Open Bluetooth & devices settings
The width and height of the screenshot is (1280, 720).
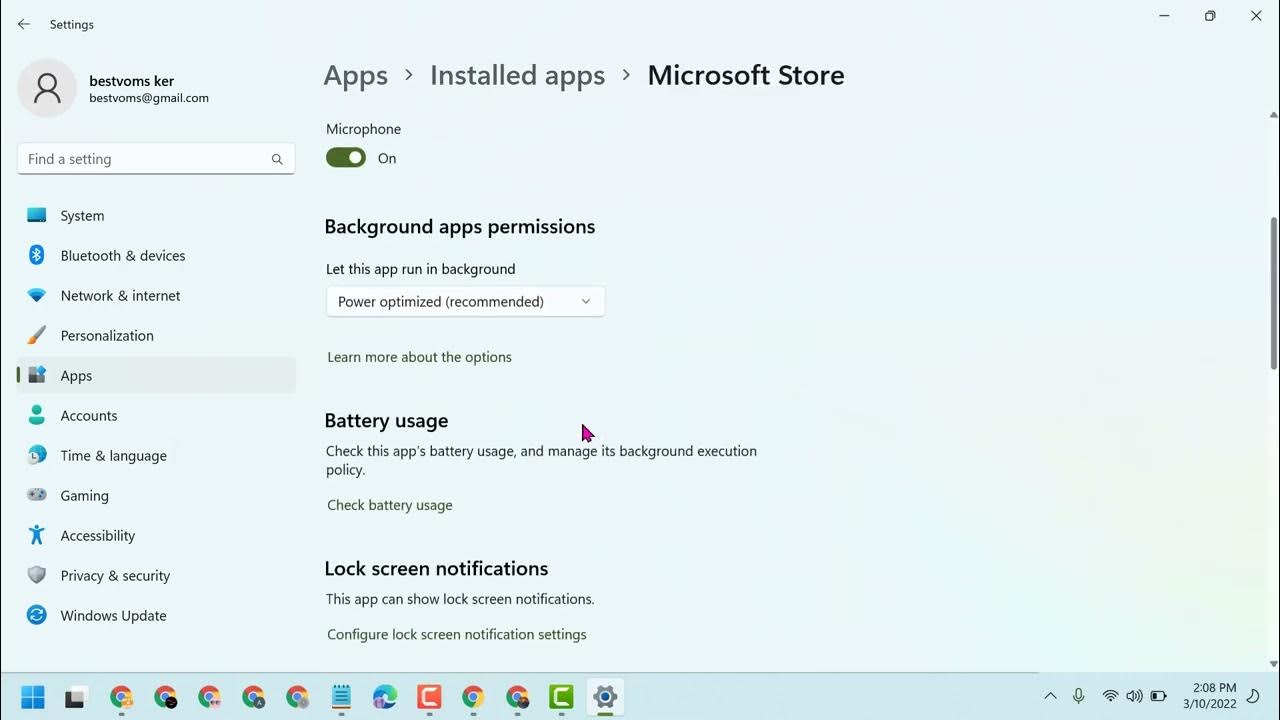click(156, 256)
